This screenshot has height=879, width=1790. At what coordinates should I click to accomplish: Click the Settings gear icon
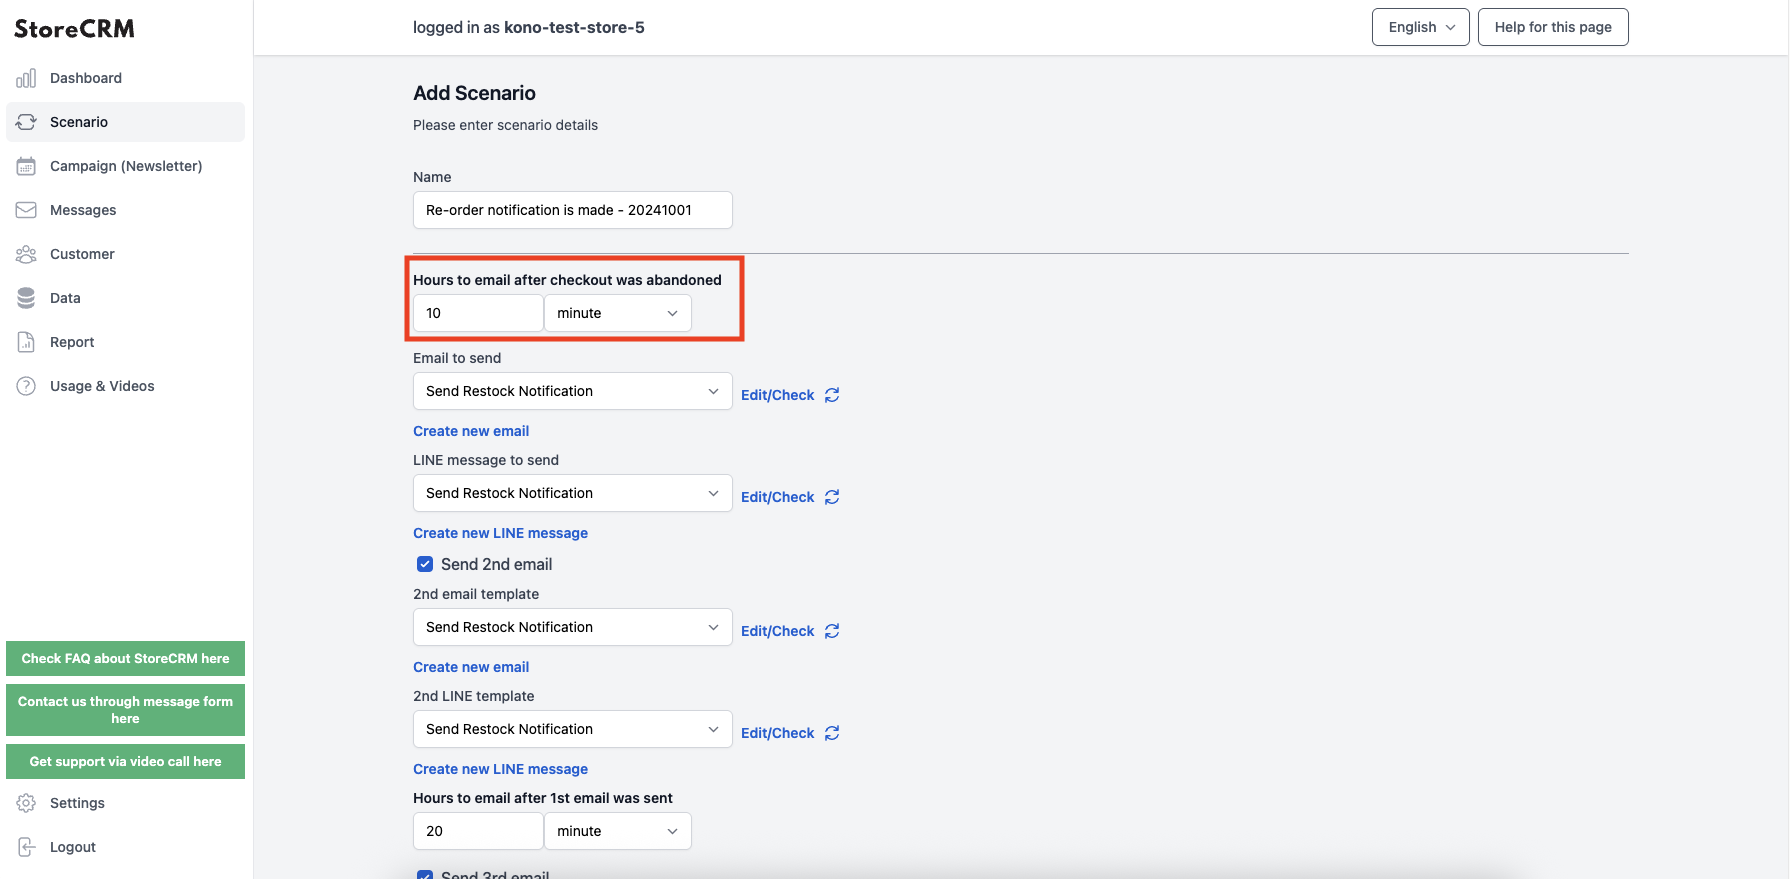(x=26, y=803)
